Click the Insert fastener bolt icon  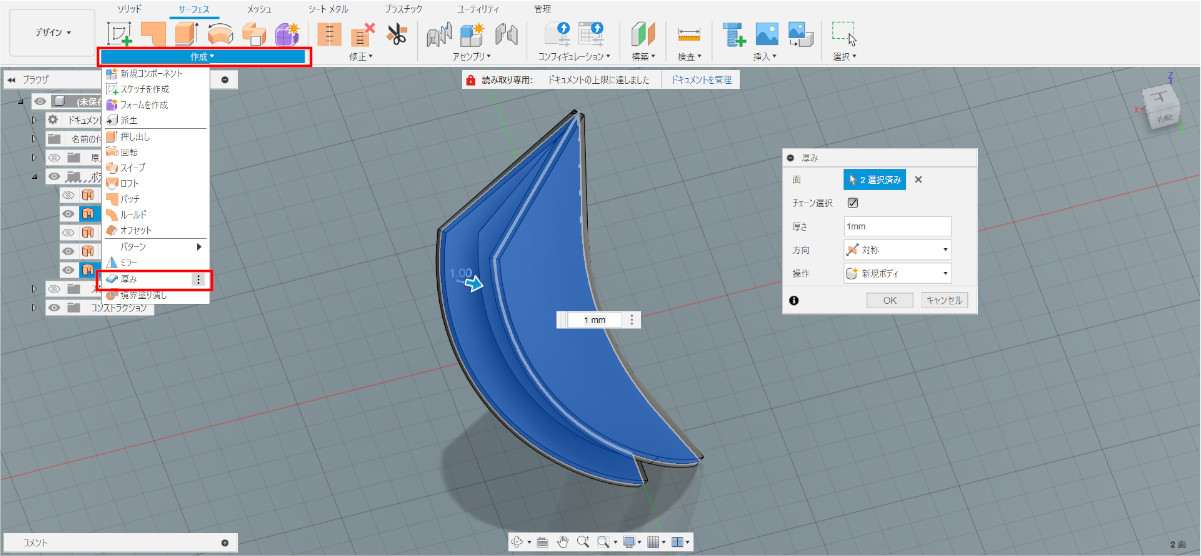tap(735, 34)
